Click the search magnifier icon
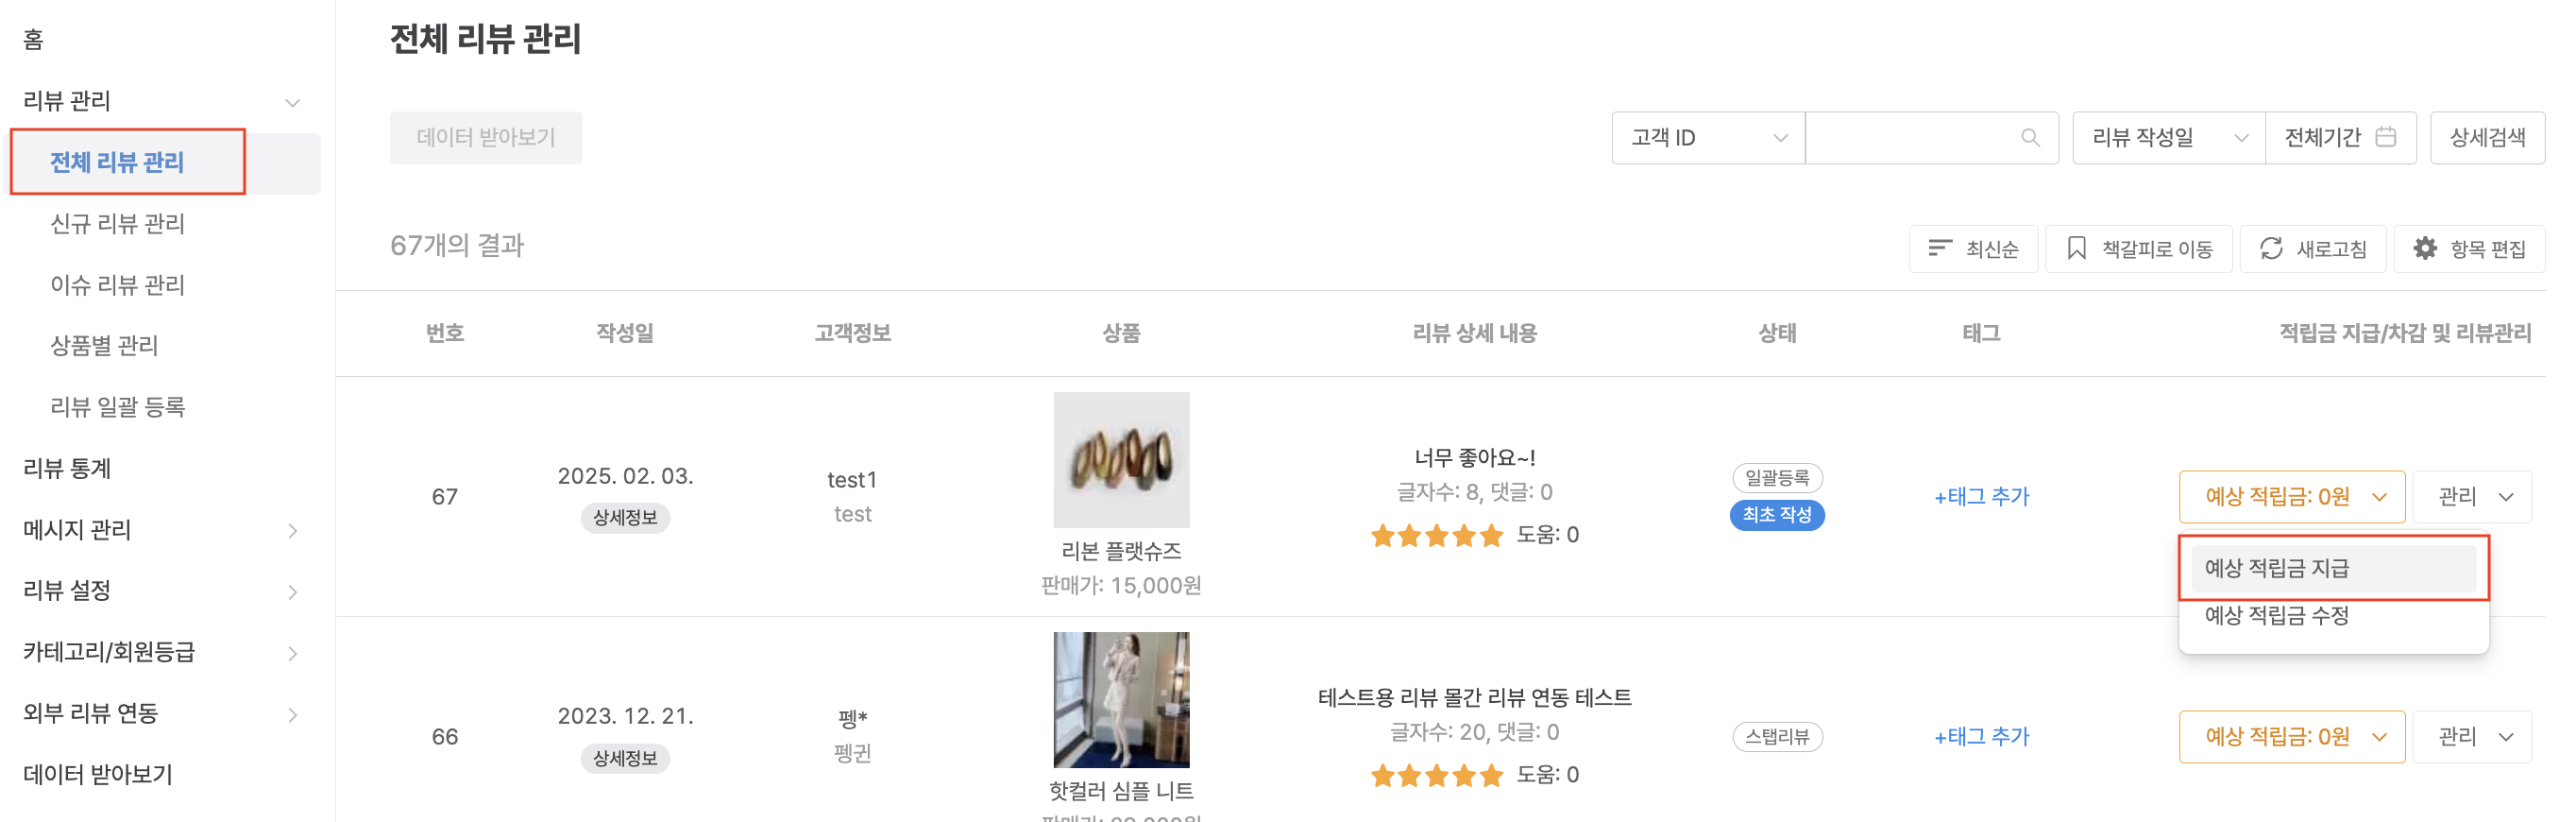This screenshot has width=2576, height=822. click(x=2029, y=138)
